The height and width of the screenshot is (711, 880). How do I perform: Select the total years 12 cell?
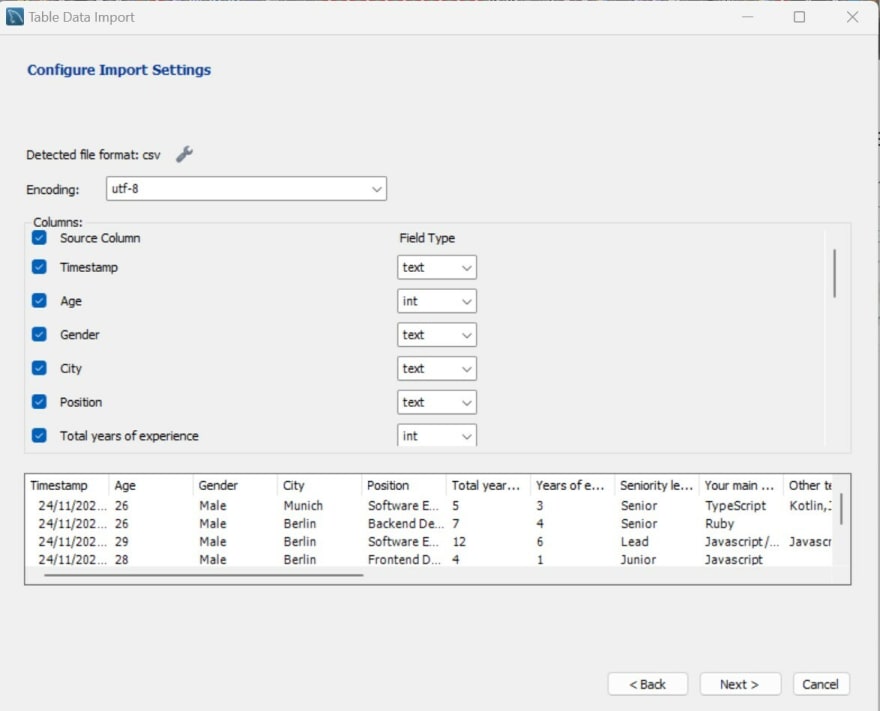point(459,542)
